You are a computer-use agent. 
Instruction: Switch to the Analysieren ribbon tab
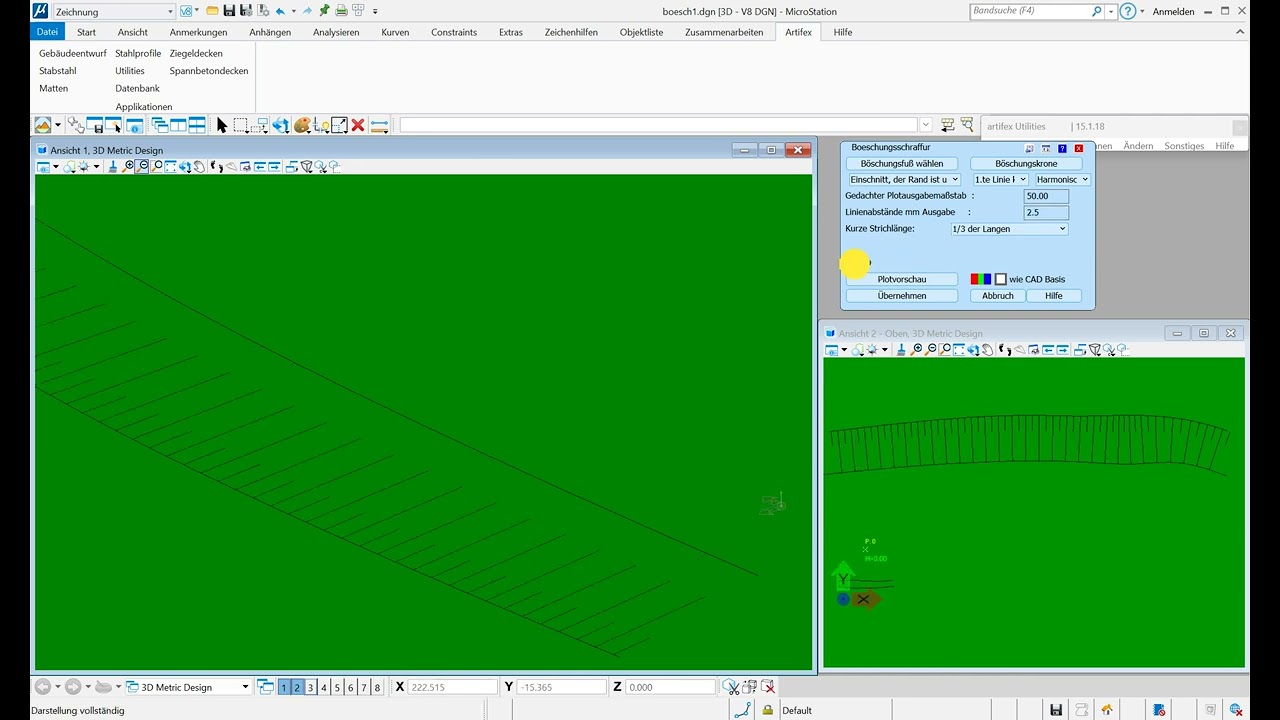[336, 32]
